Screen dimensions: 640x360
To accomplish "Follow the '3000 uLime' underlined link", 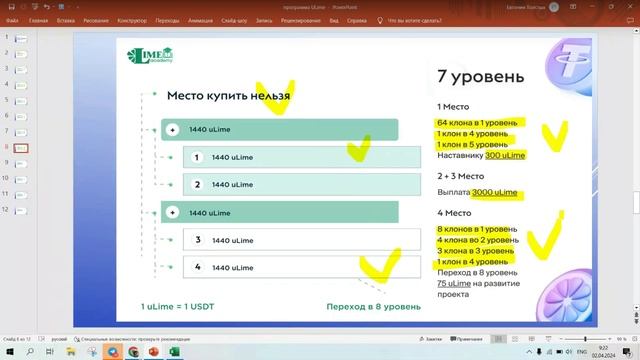I will 494,192.
